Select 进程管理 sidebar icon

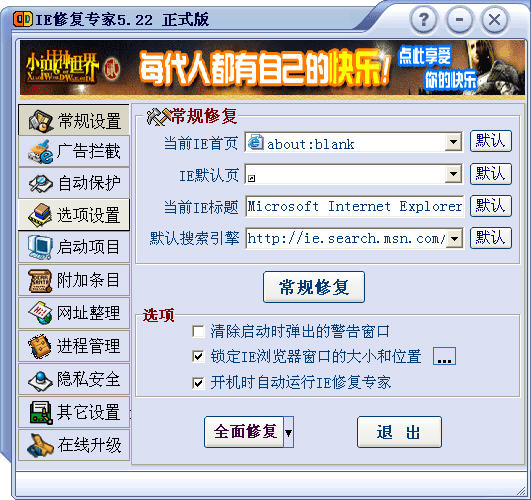click(41, 346)
